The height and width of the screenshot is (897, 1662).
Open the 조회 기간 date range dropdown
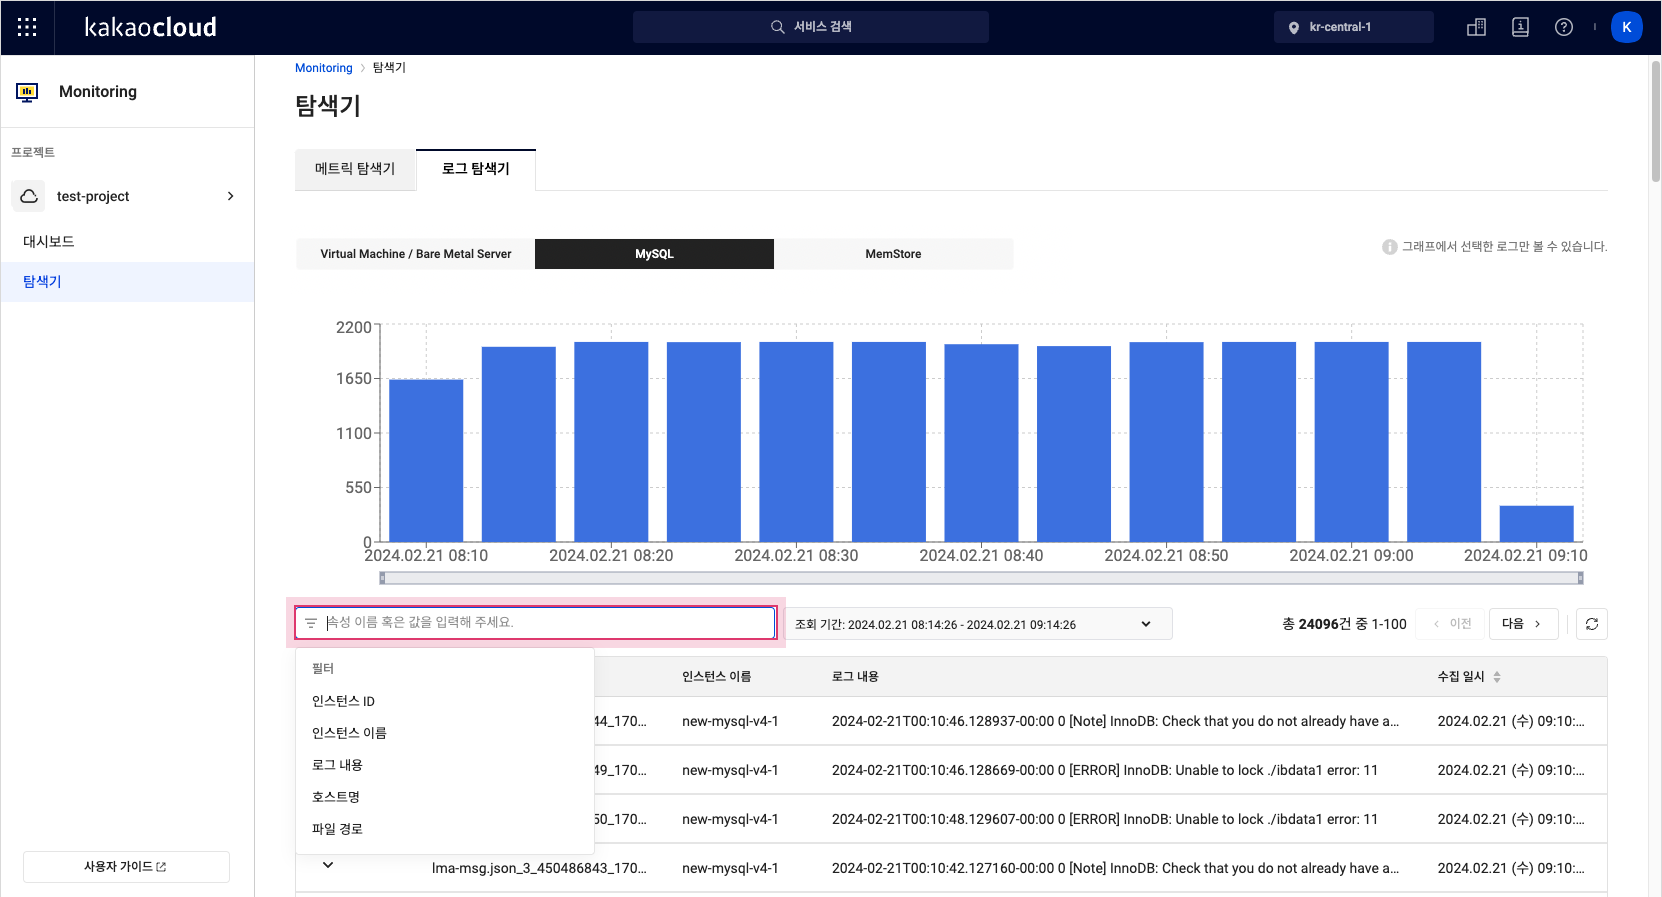[979, 624]
